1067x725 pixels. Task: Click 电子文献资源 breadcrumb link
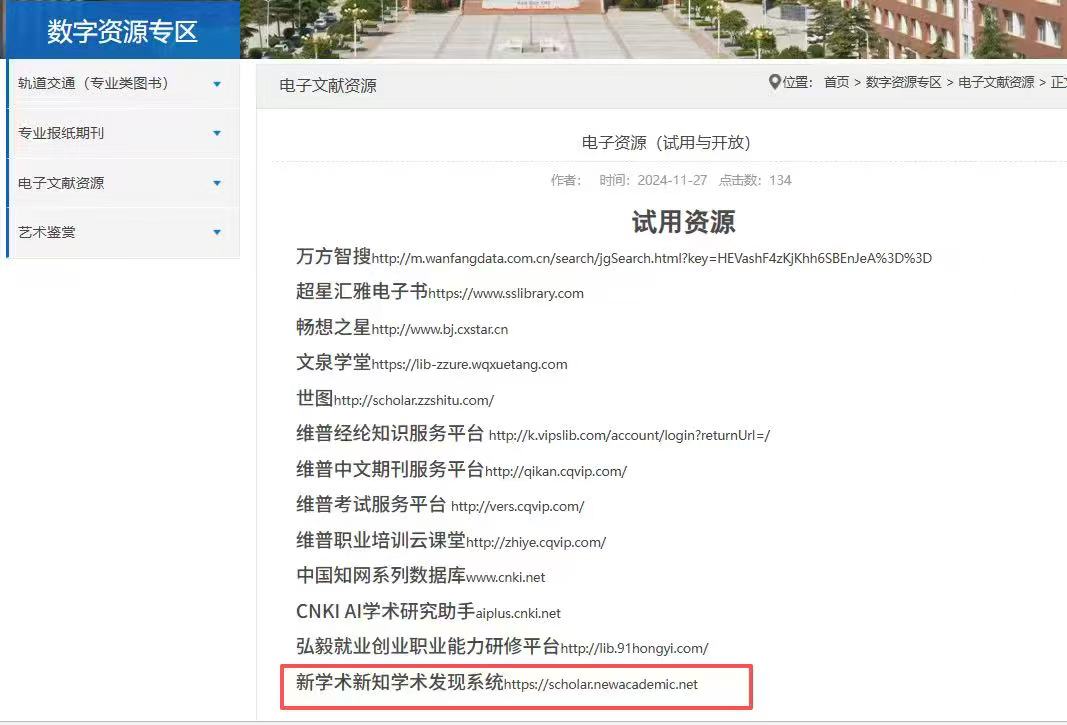point(996,82)
